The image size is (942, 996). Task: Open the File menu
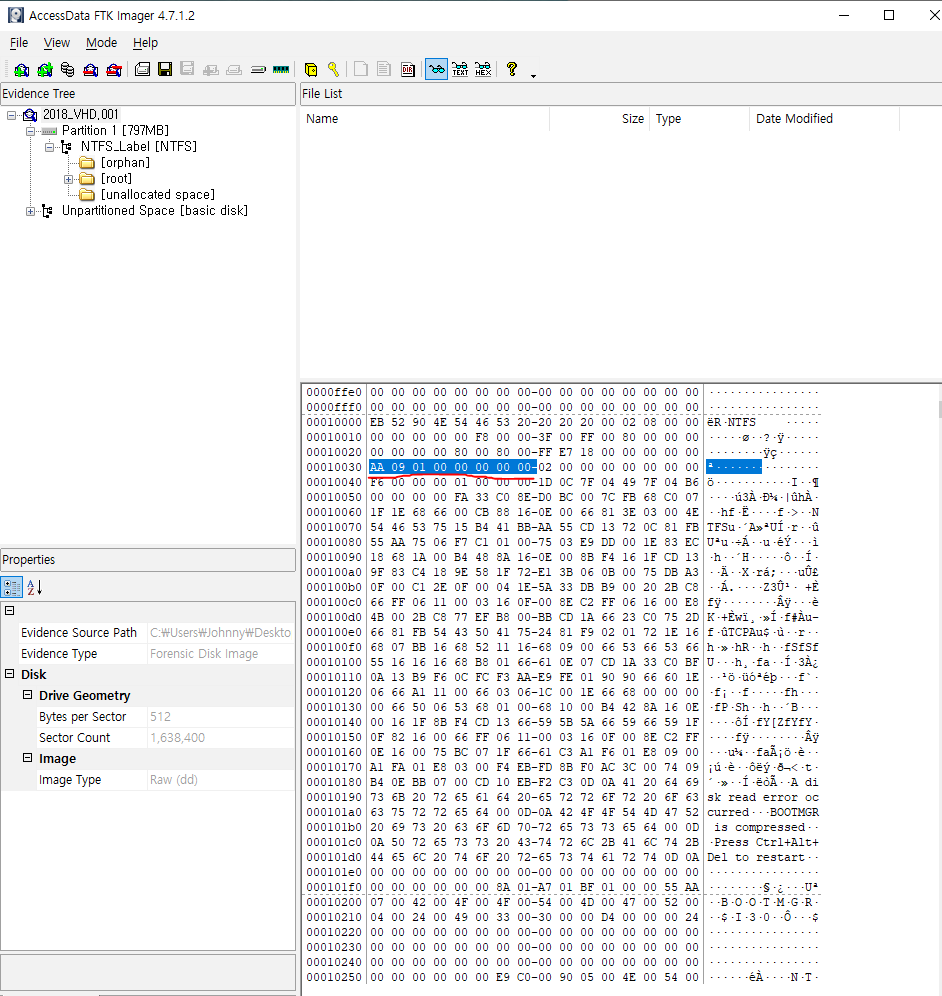(x=19, y=43)
